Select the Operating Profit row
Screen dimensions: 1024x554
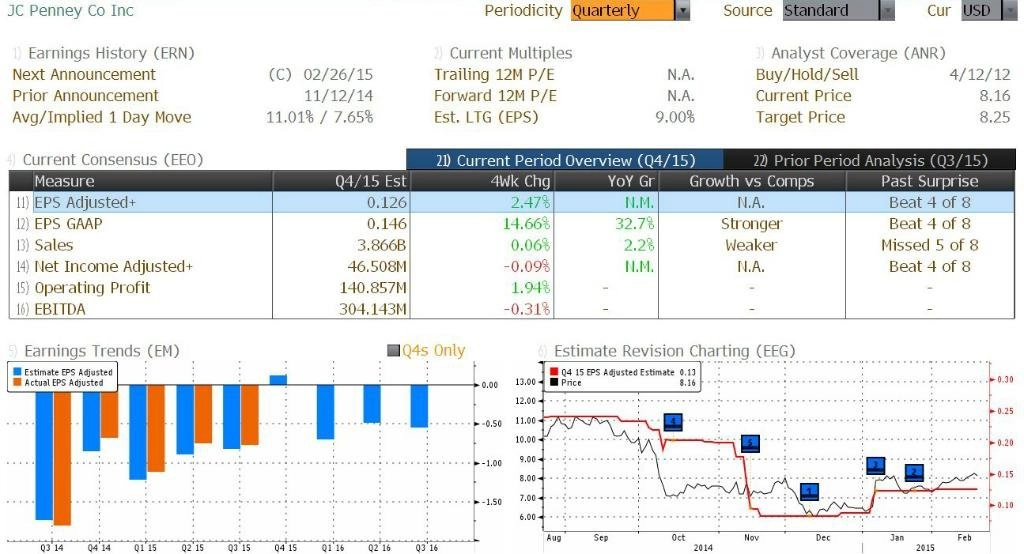pyautogui.click(x=512, y=287)
